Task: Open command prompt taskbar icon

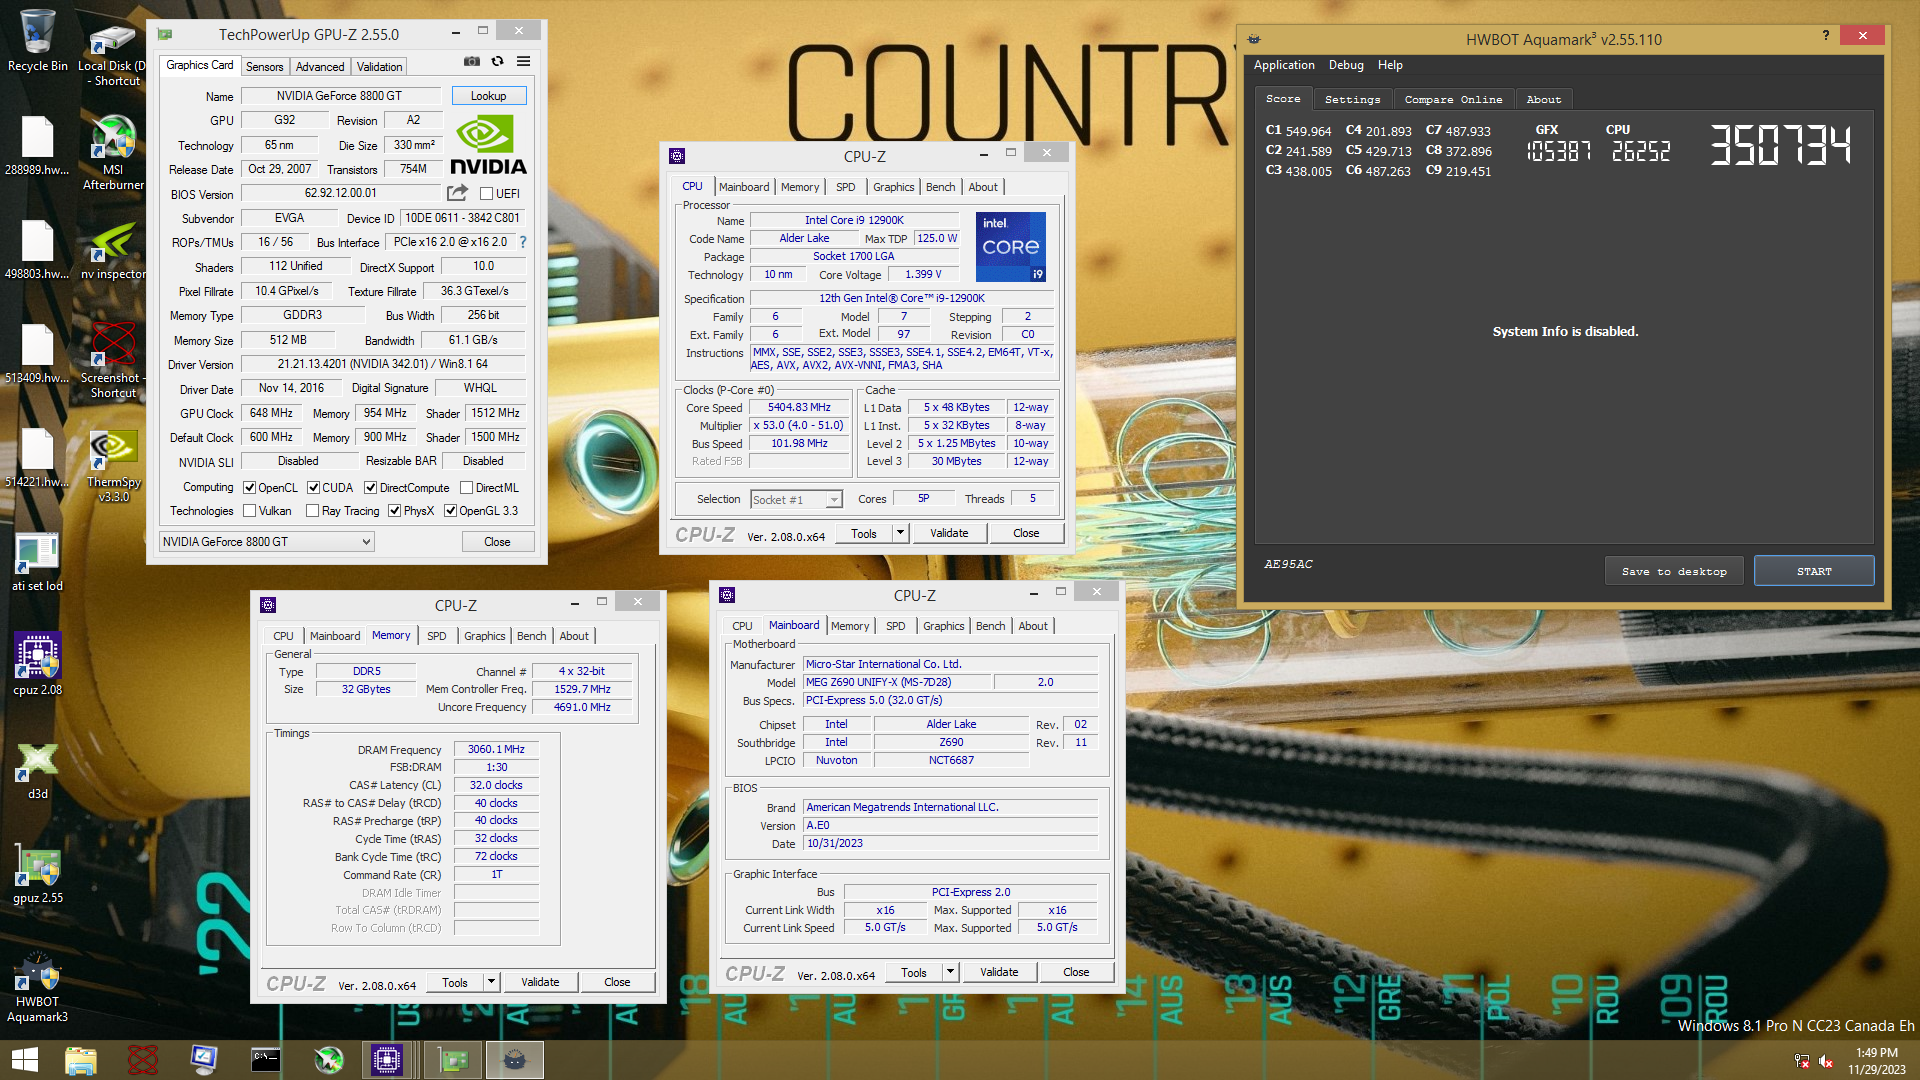Action: [x=265, y=1060]
